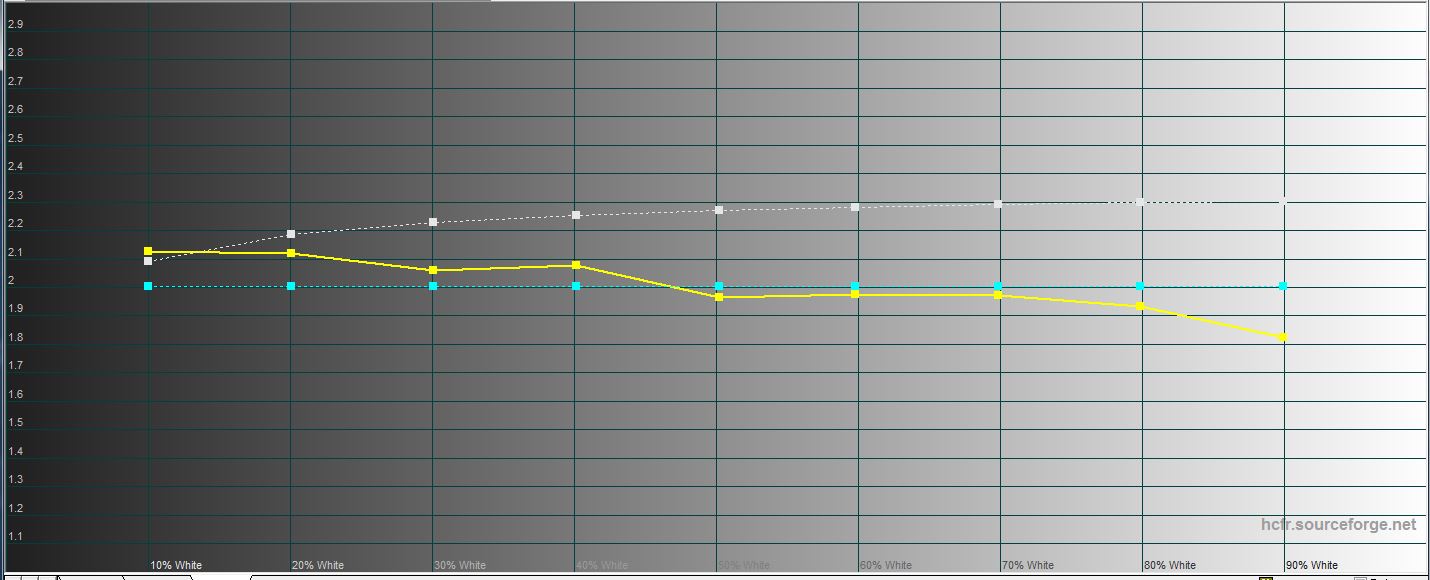Screen dimensions: 1430x580
Task: Click the white reference point at 70% White
Action: (x=998, y=204)
